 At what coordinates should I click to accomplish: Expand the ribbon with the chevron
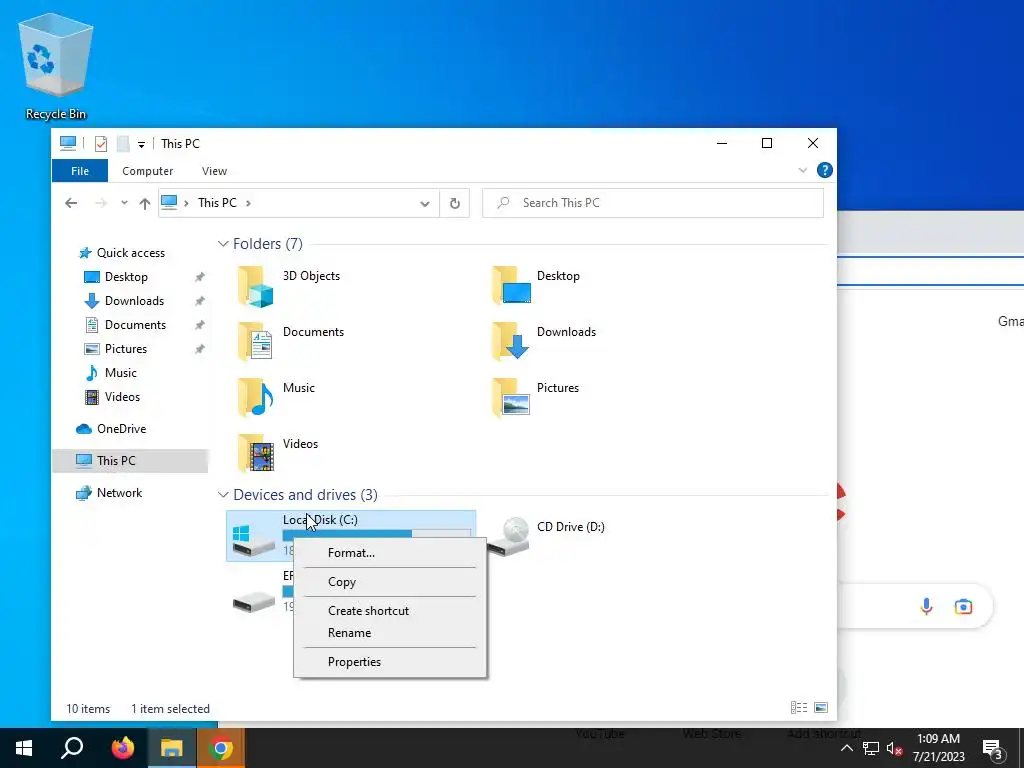tap(803, 170)
